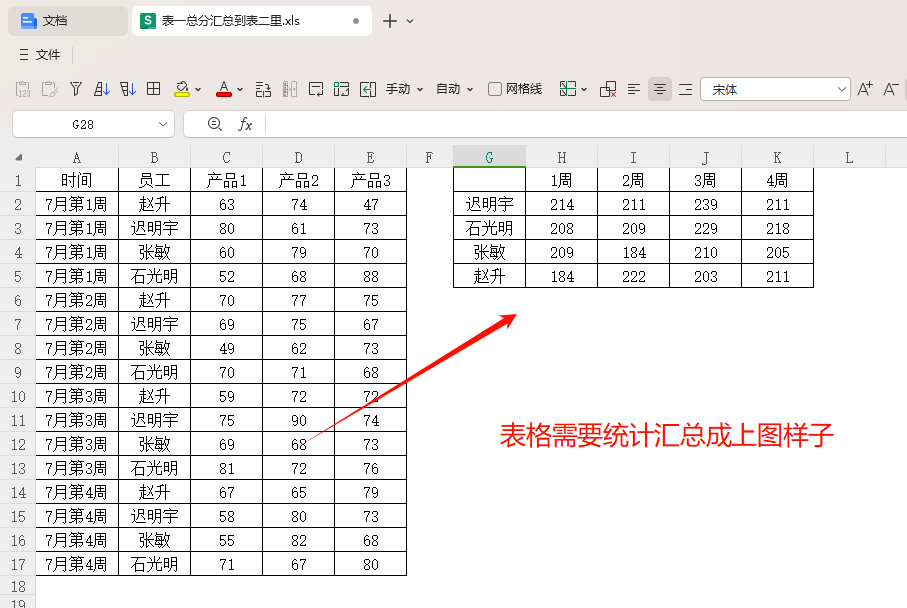
Task: Apply the red font color A
Action: [x=223, y=89]
